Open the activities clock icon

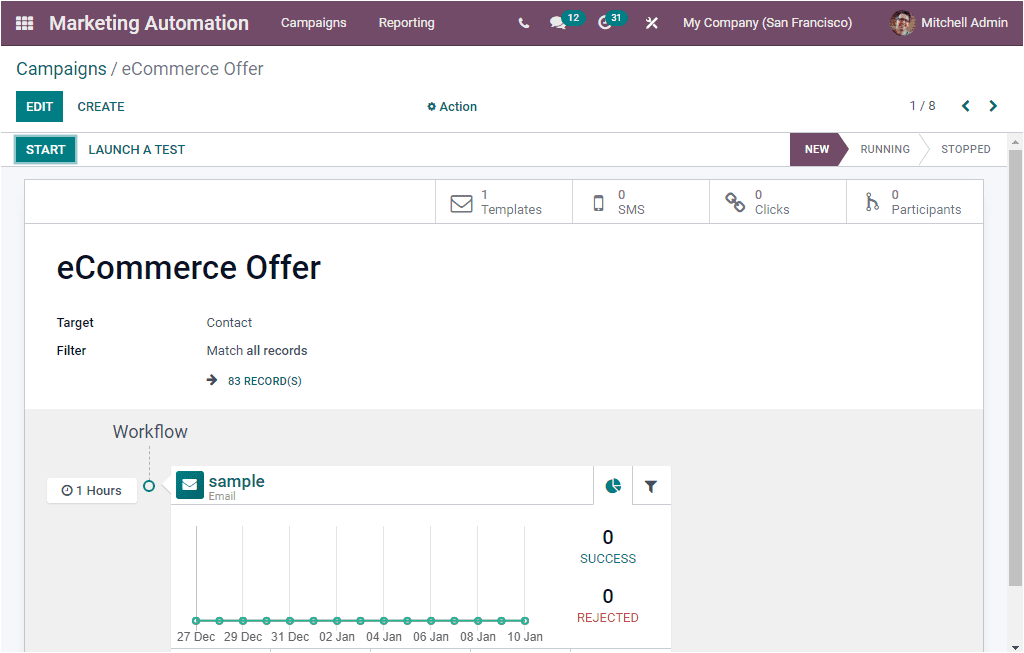[x=605, y=23]
